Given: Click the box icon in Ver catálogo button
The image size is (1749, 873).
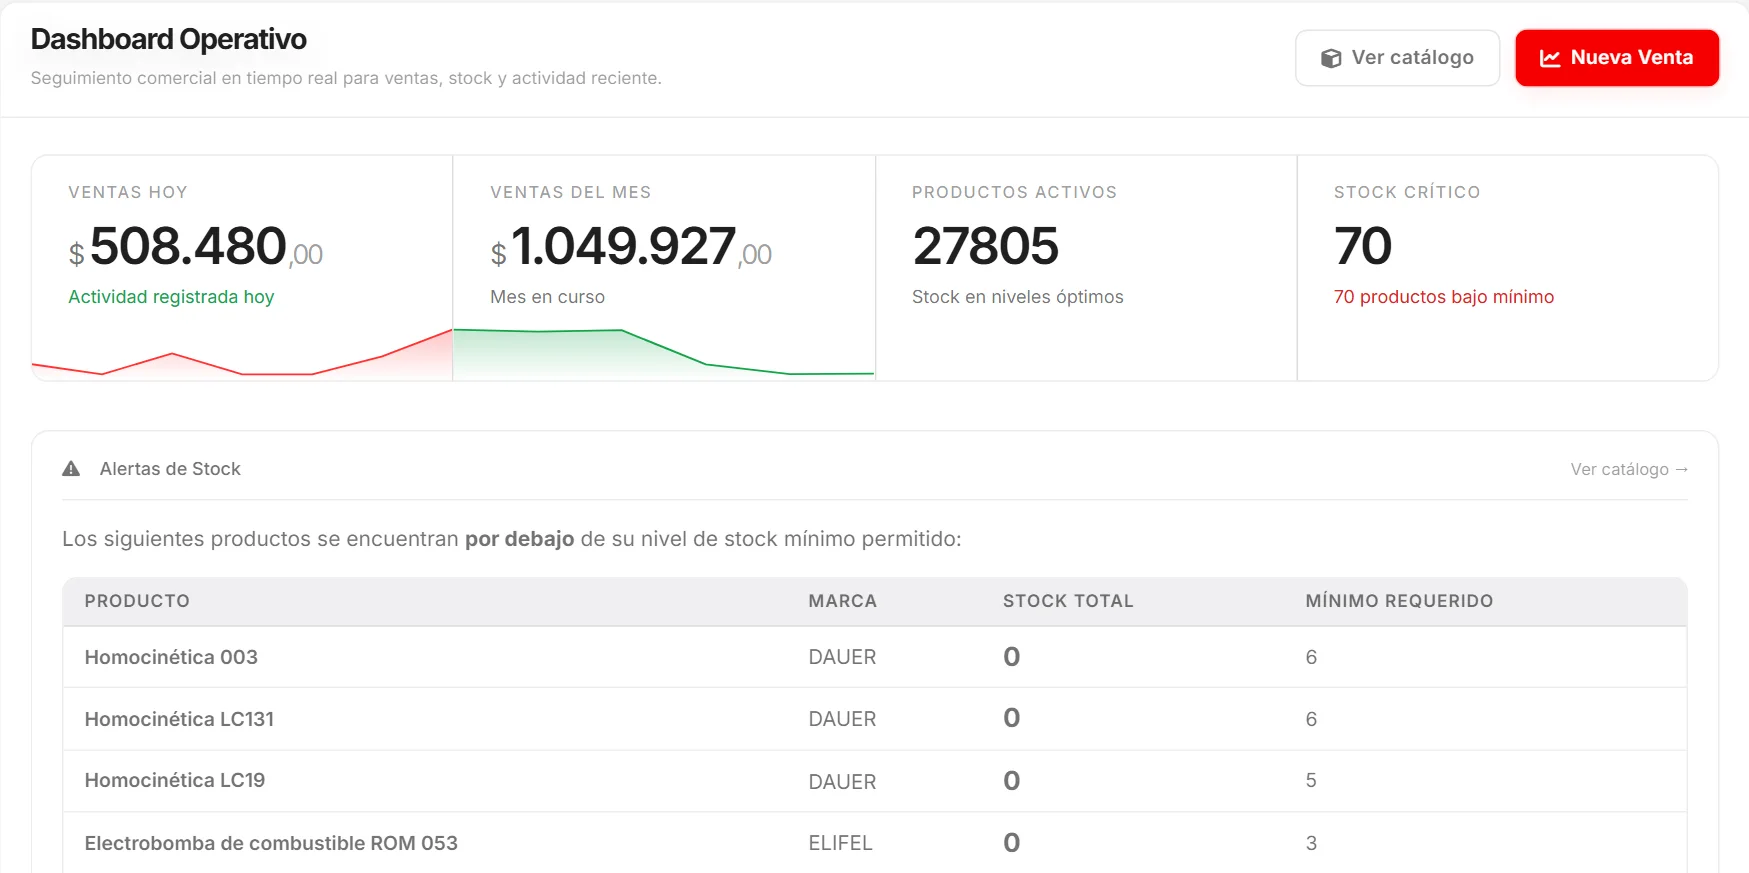Looking at the screenshot, I should pyautogui.click(x=1331, y=58).
